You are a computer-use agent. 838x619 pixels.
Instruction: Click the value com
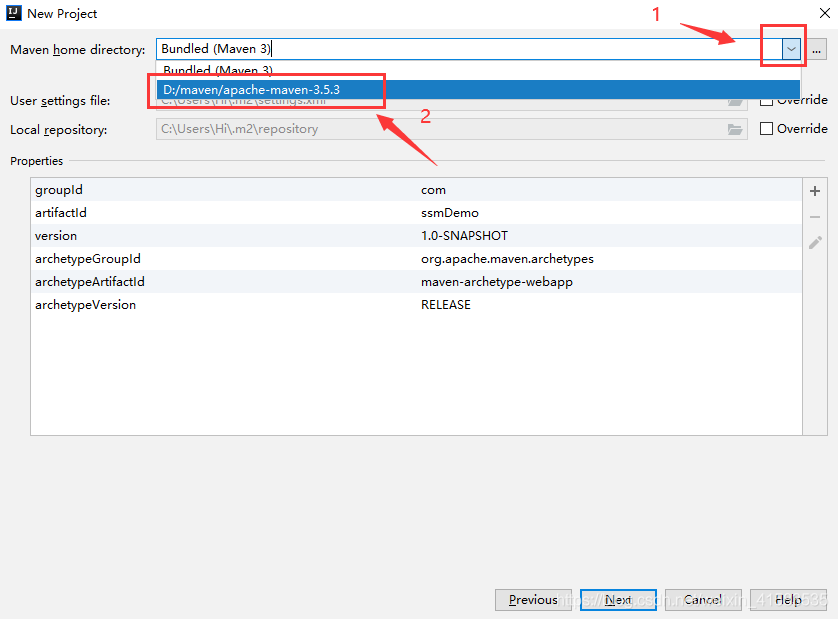pyautogui.click(x=433, y=190)
